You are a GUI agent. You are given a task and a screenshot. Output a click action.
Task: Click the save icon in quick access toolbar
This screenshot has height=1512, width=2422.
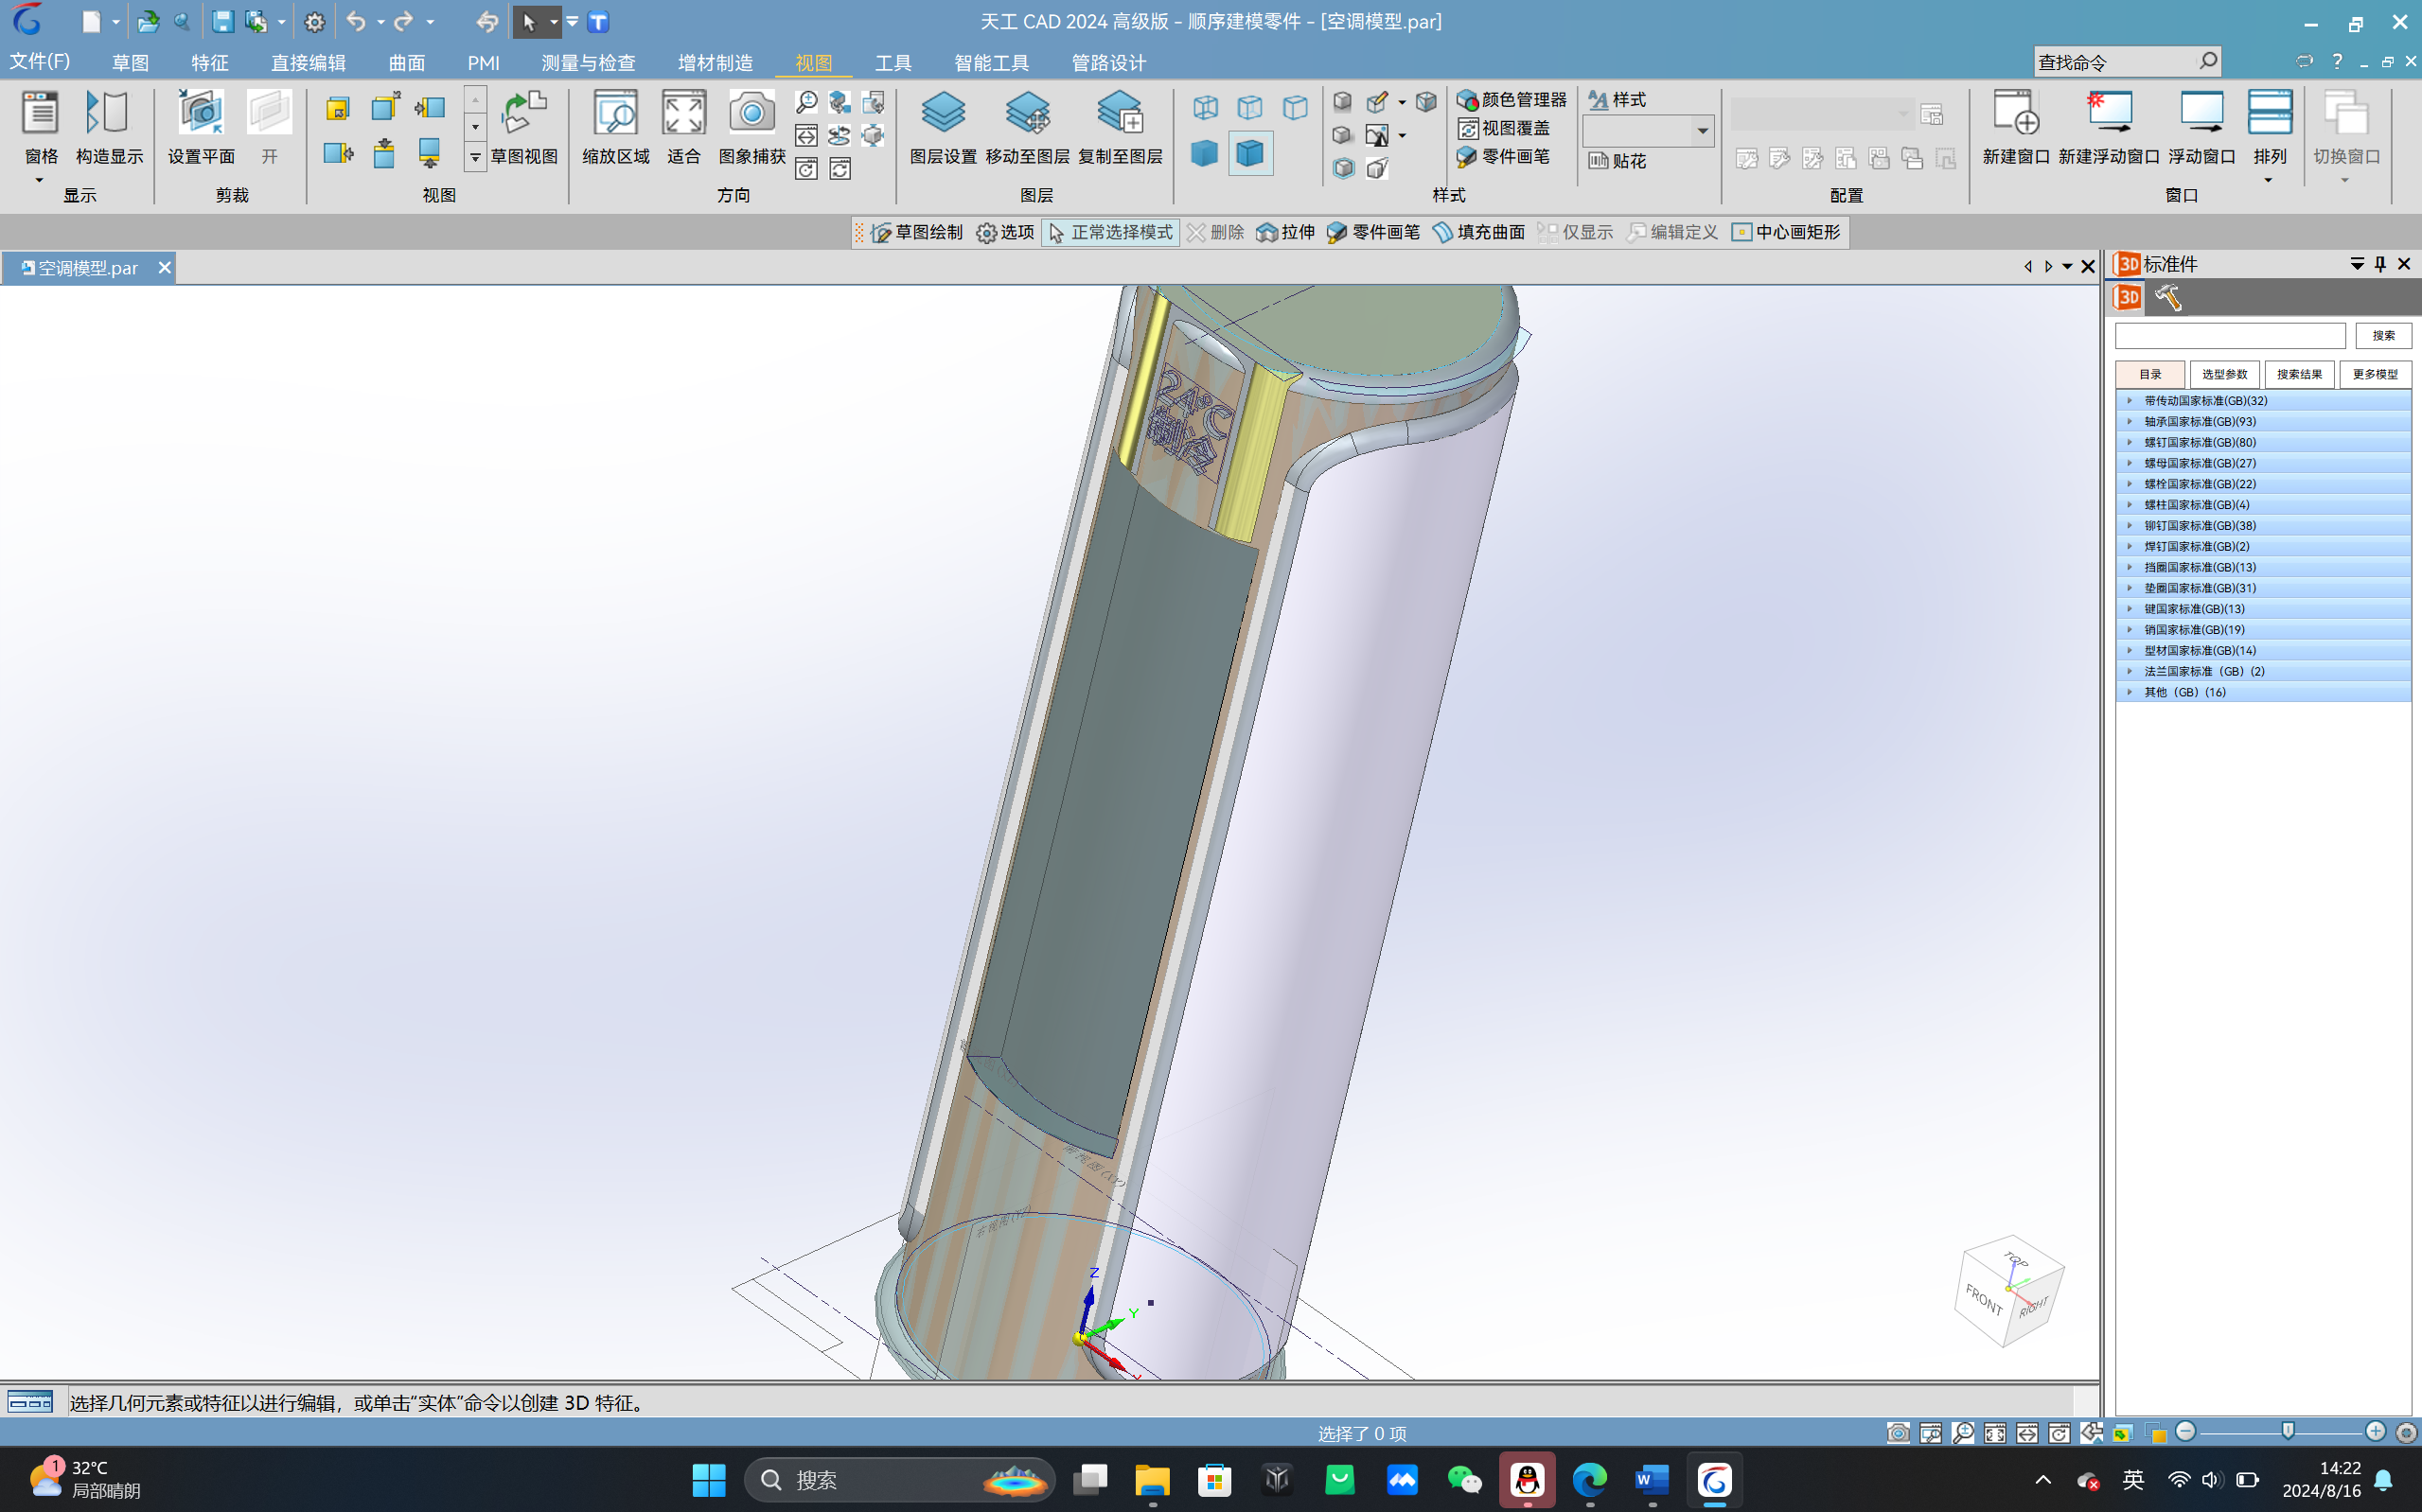pos(222,21)
